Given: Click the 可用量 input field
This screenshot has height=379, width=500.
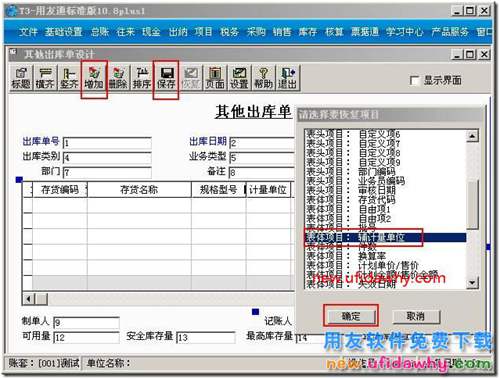Looking at the screenshot, I should click(86, 337).
